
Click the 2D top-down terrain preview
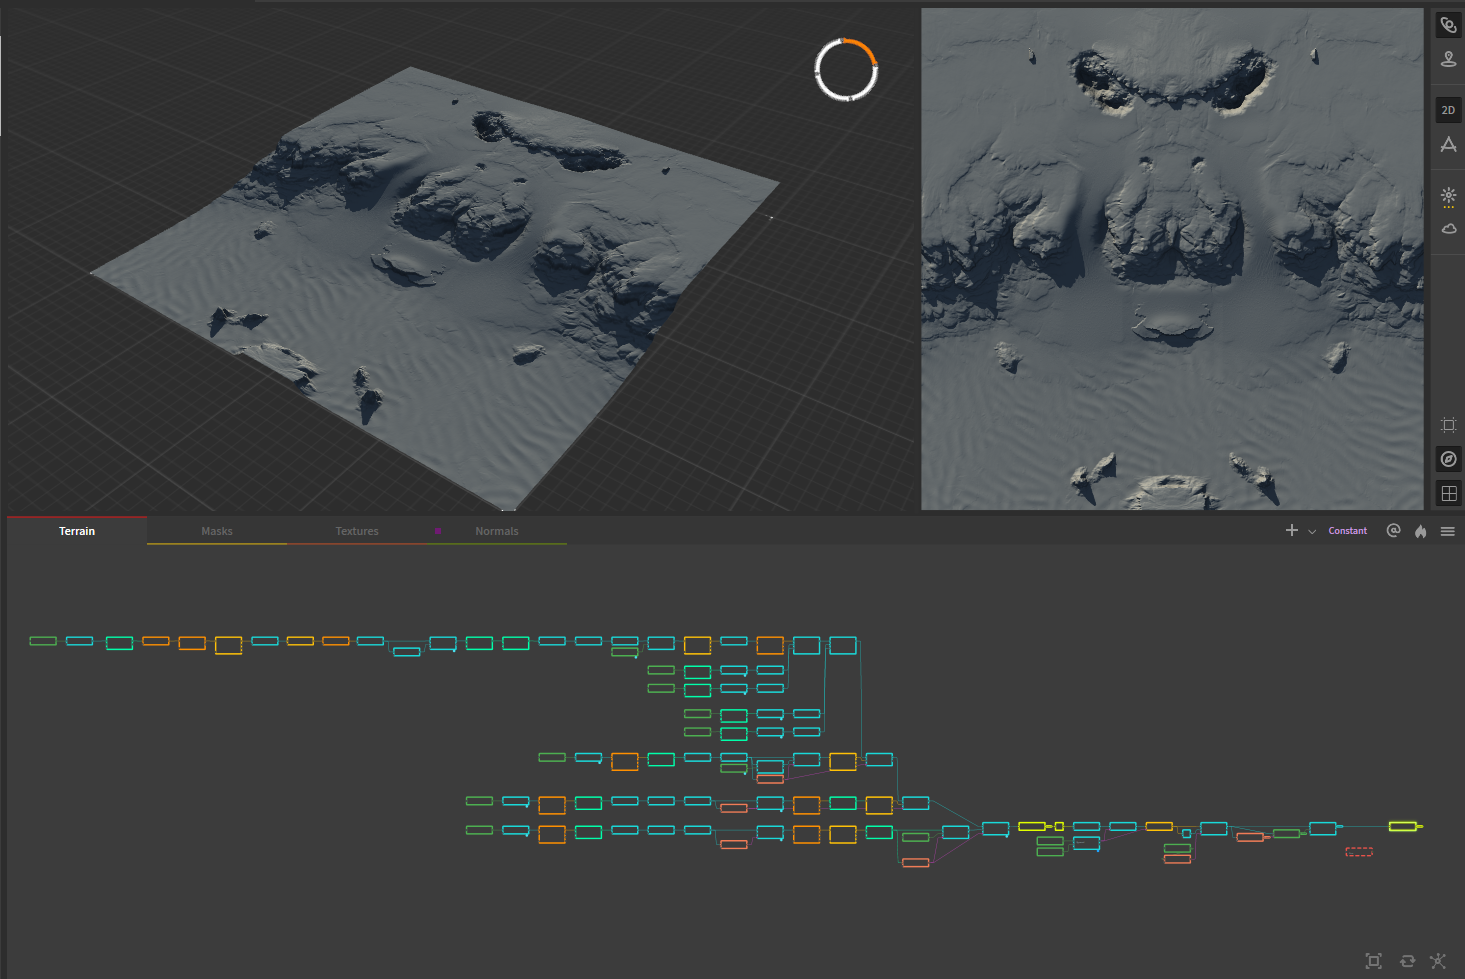[1172, 259]
